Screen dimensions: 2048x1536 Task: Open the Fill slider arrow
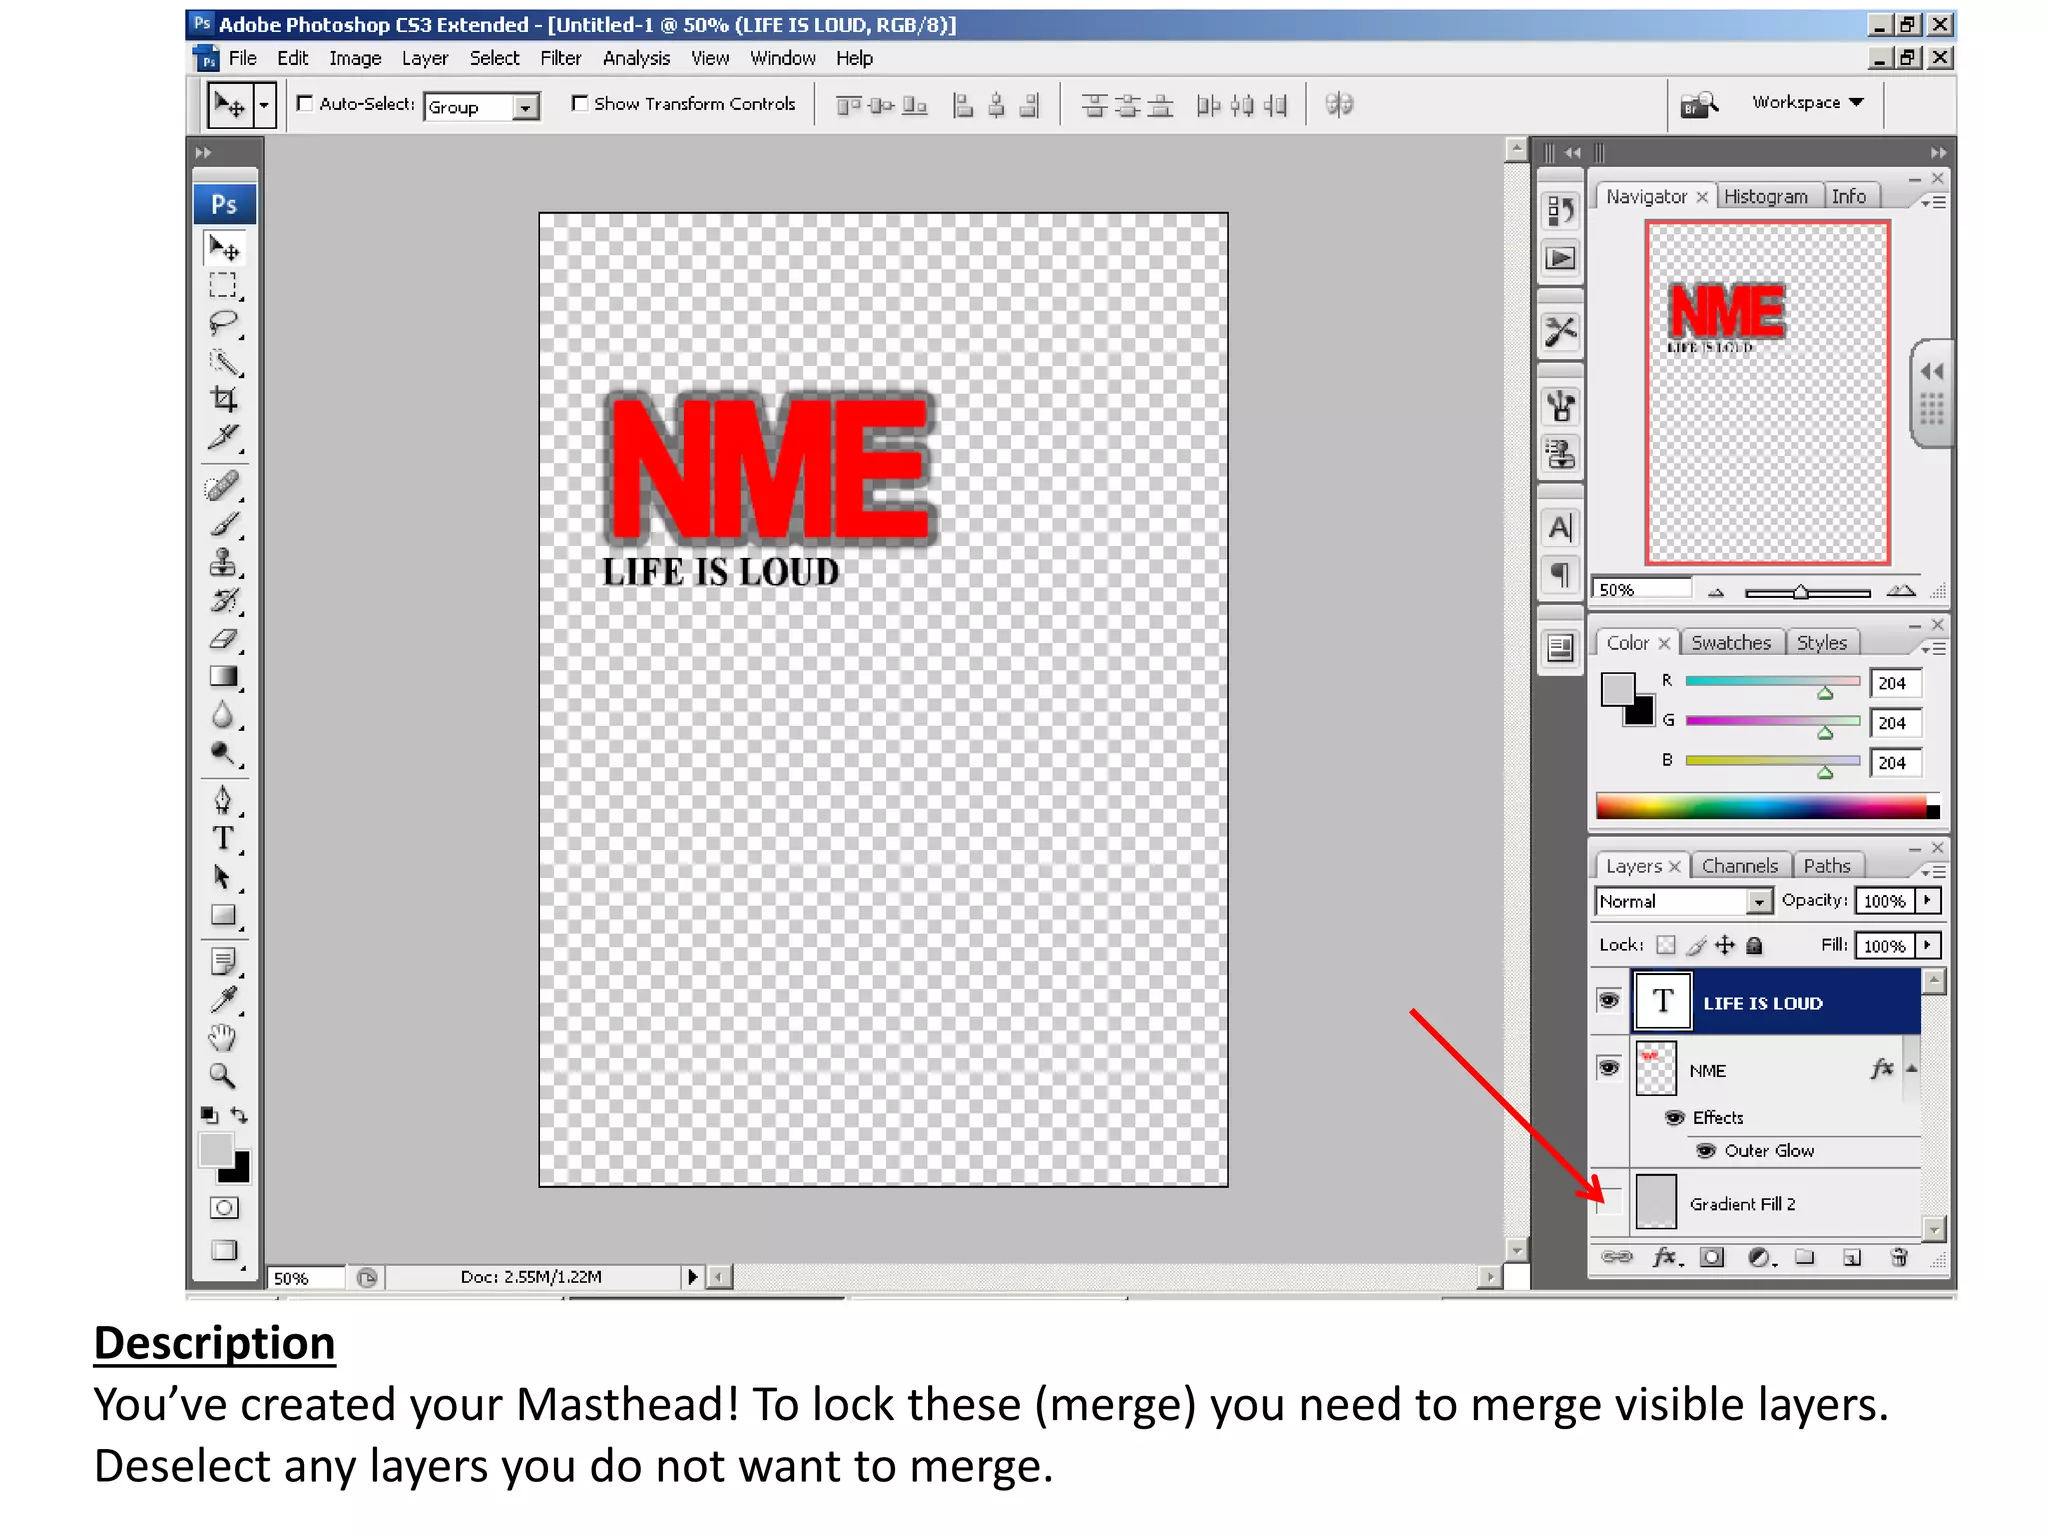tap(1927, 946)
